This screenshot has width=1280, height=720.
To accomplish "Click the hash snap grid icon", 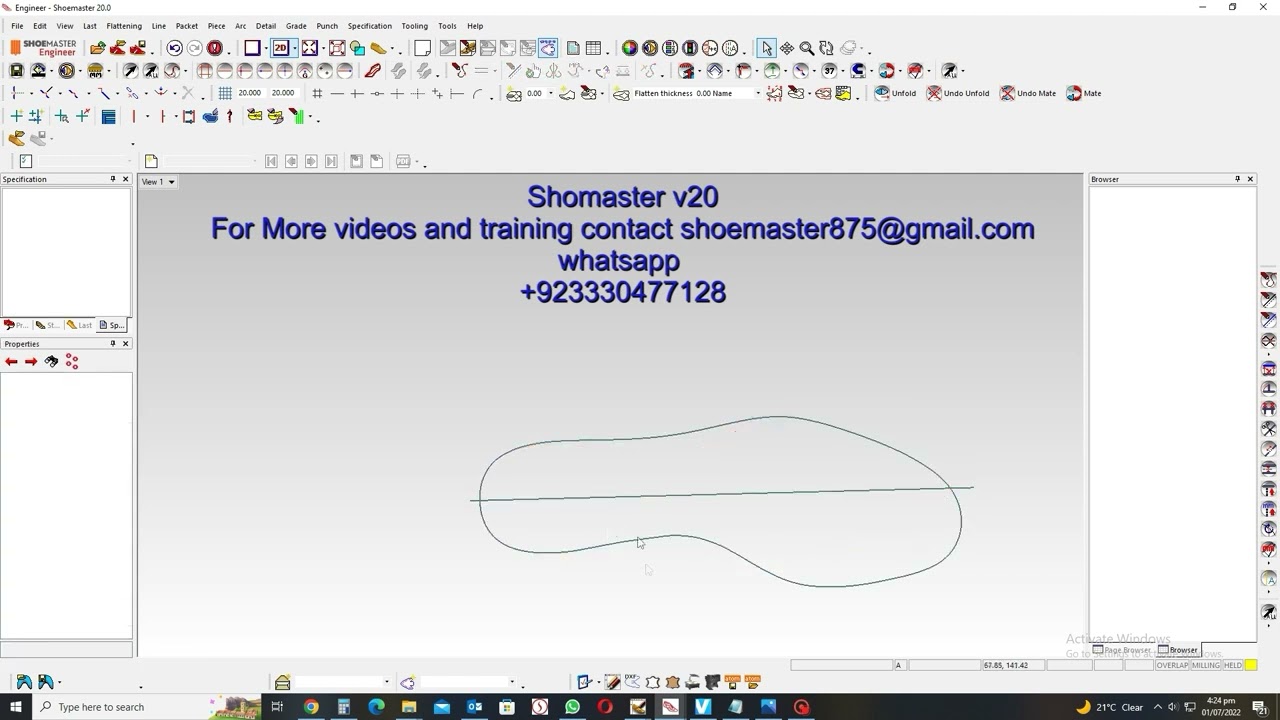I will pos(317,93).
